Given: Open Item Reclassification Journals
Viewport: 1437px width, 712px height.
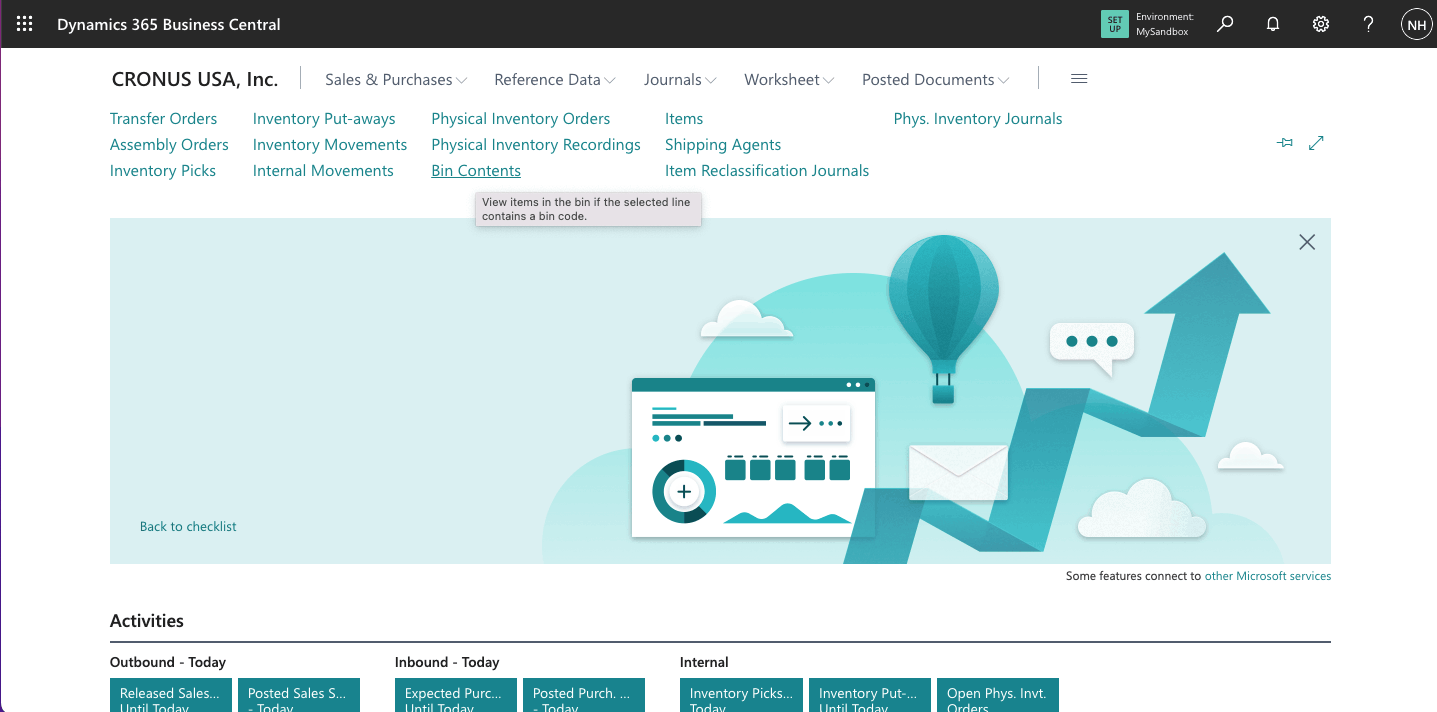Looking at the screenshot, I should click(767, 171).
